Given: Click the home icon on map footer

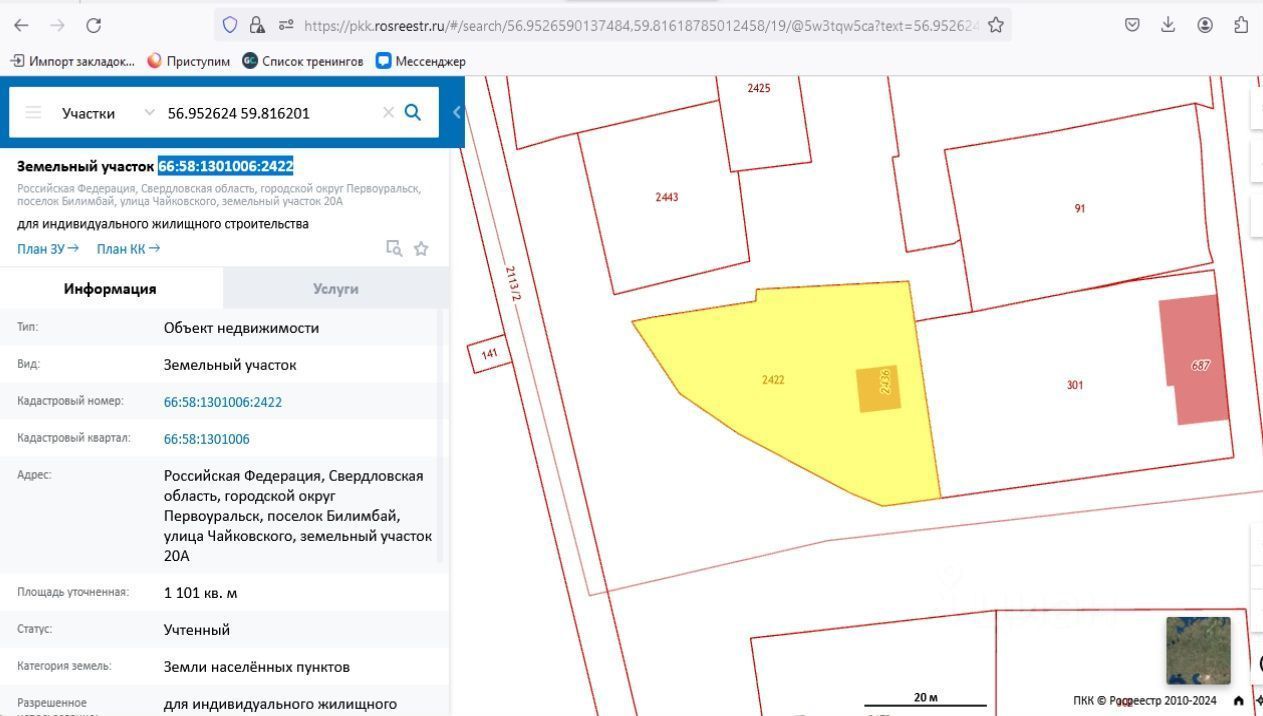Looking at the screenshot, I should 1238,700.
